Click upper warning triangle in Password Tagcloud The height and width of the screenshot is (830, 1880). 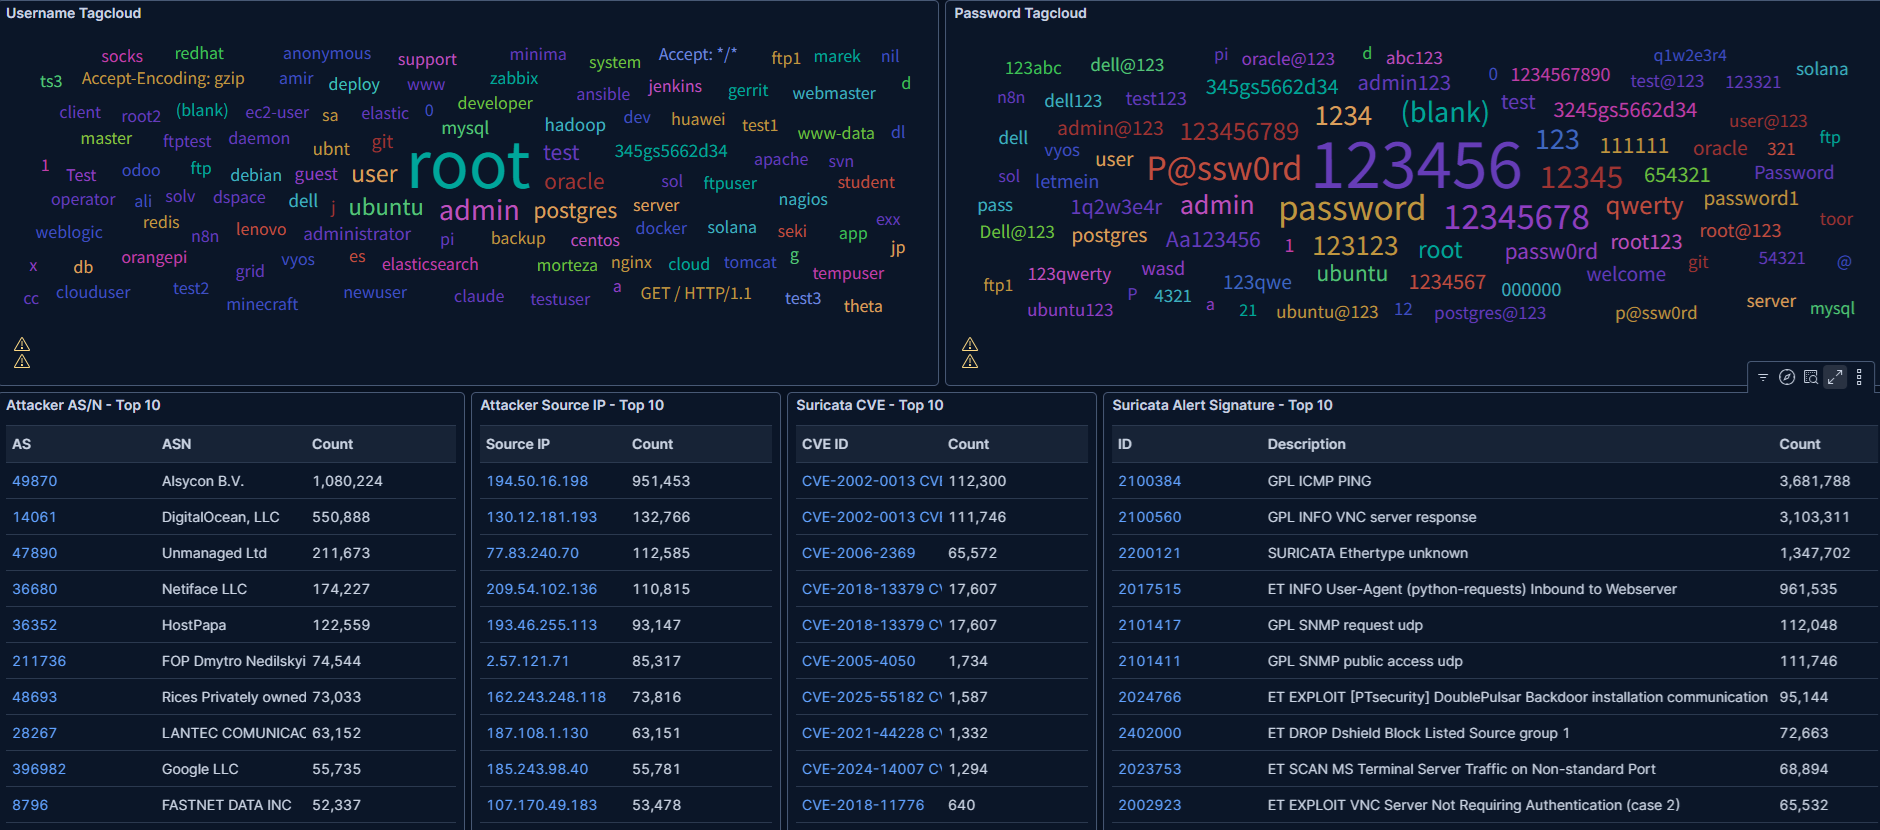[x=970, y=345]
